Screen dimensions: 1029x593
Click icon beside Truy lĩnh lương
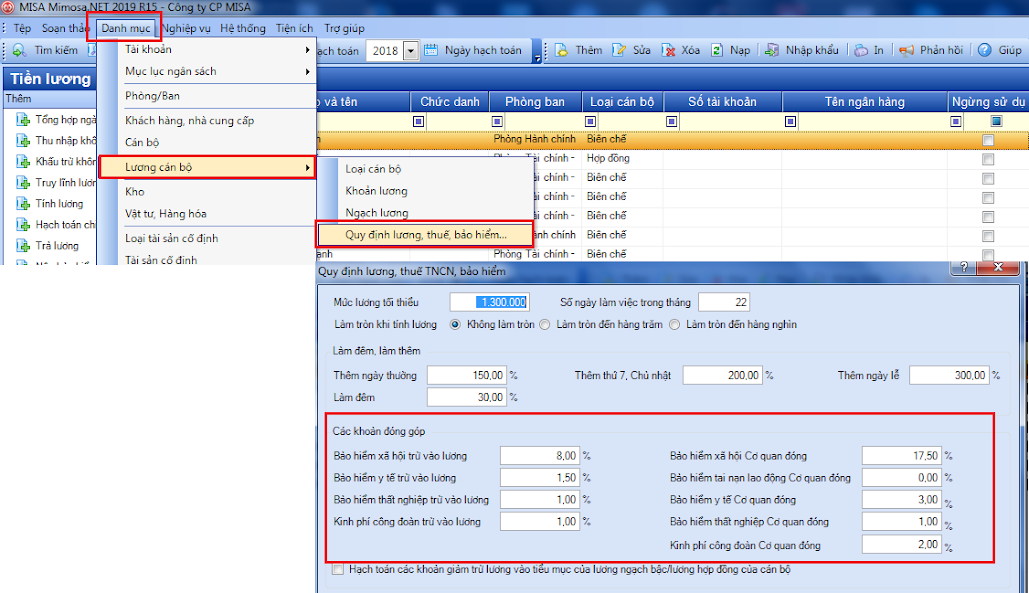(x=23, y=182)
